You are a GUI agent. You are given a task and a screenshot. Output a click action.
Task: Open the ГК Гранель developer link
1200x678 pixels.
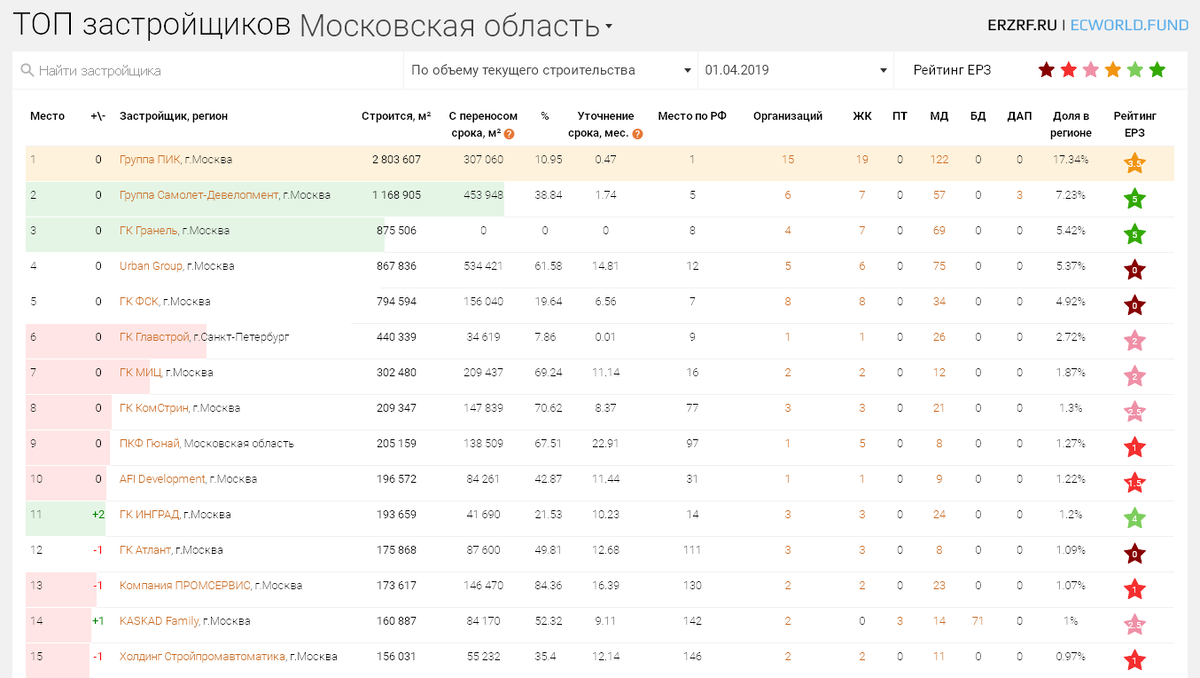[x=148, y=230]
